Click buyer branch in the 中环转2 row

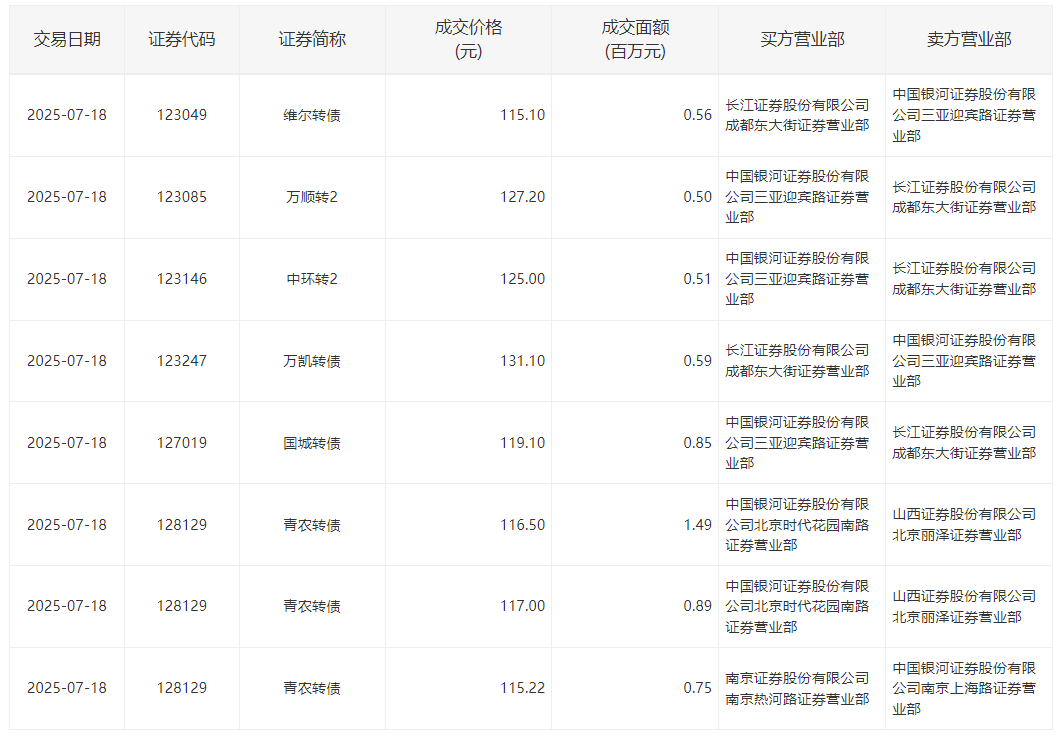click(x=797, y=279)
